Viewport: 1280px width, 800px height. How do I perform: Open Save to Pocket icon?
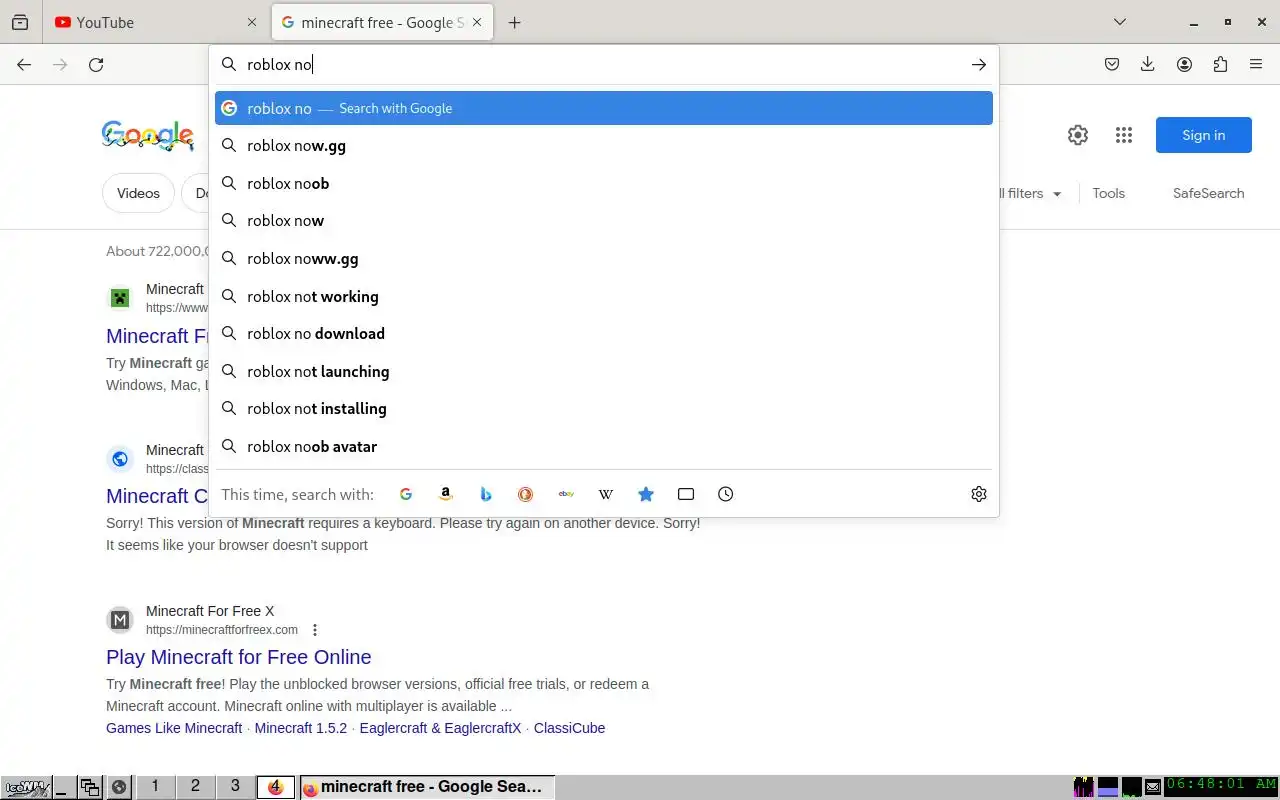1112,64
